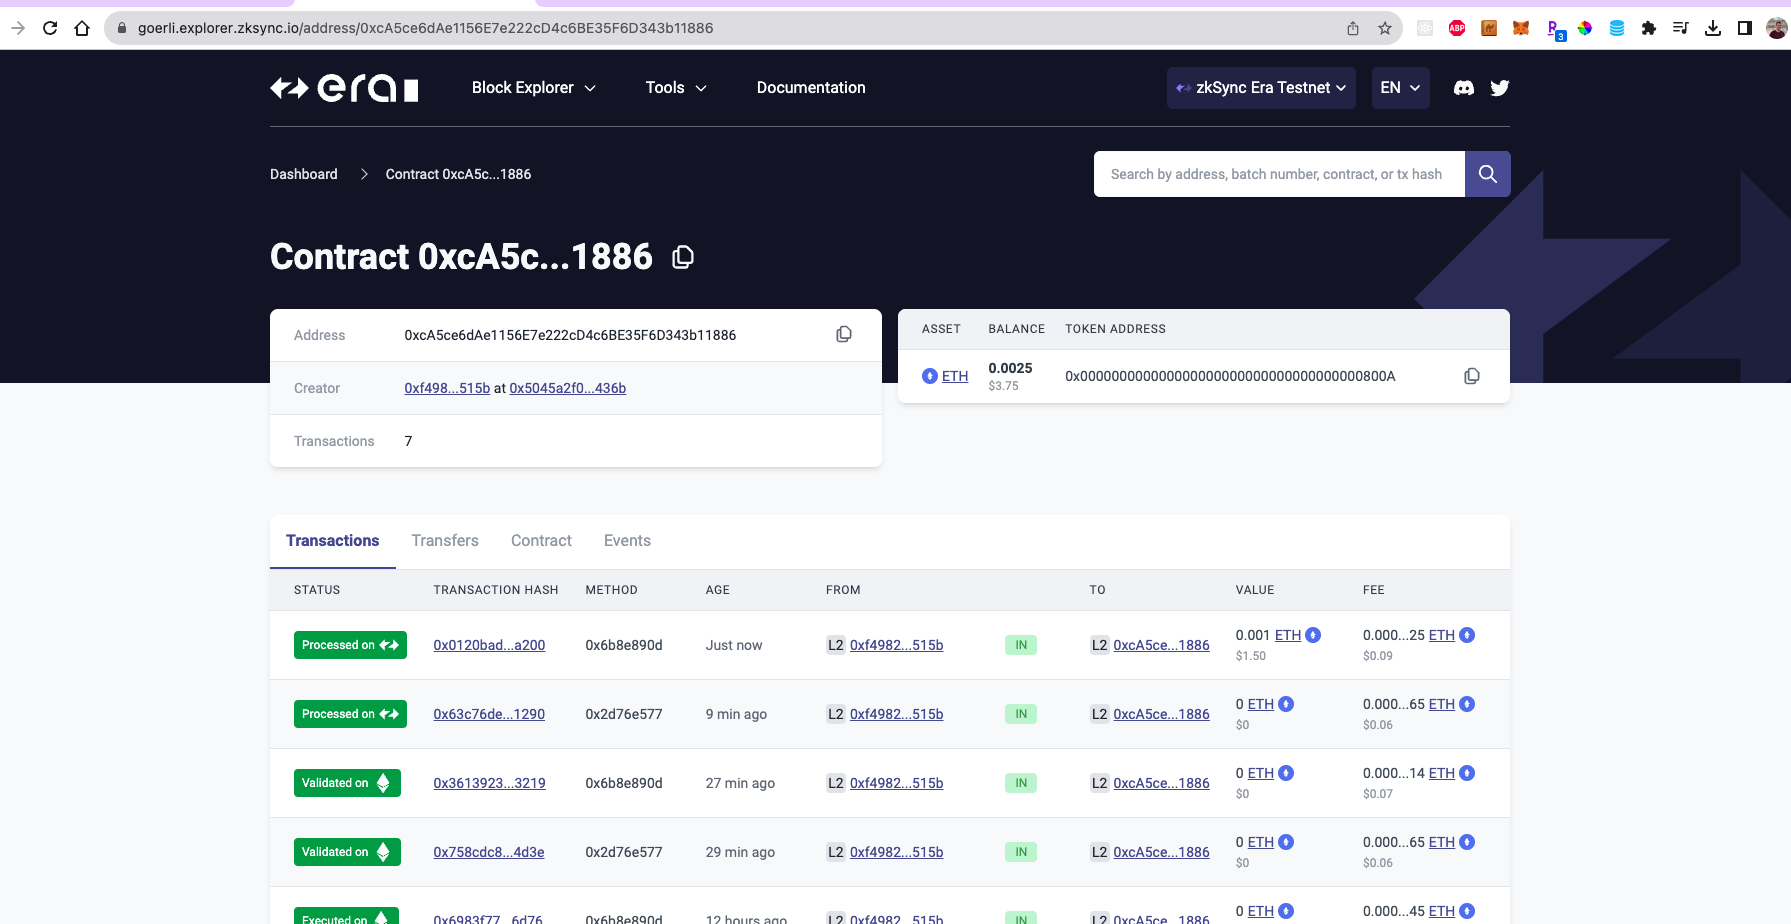Click the site lock icon in address bar

(122, 28)
